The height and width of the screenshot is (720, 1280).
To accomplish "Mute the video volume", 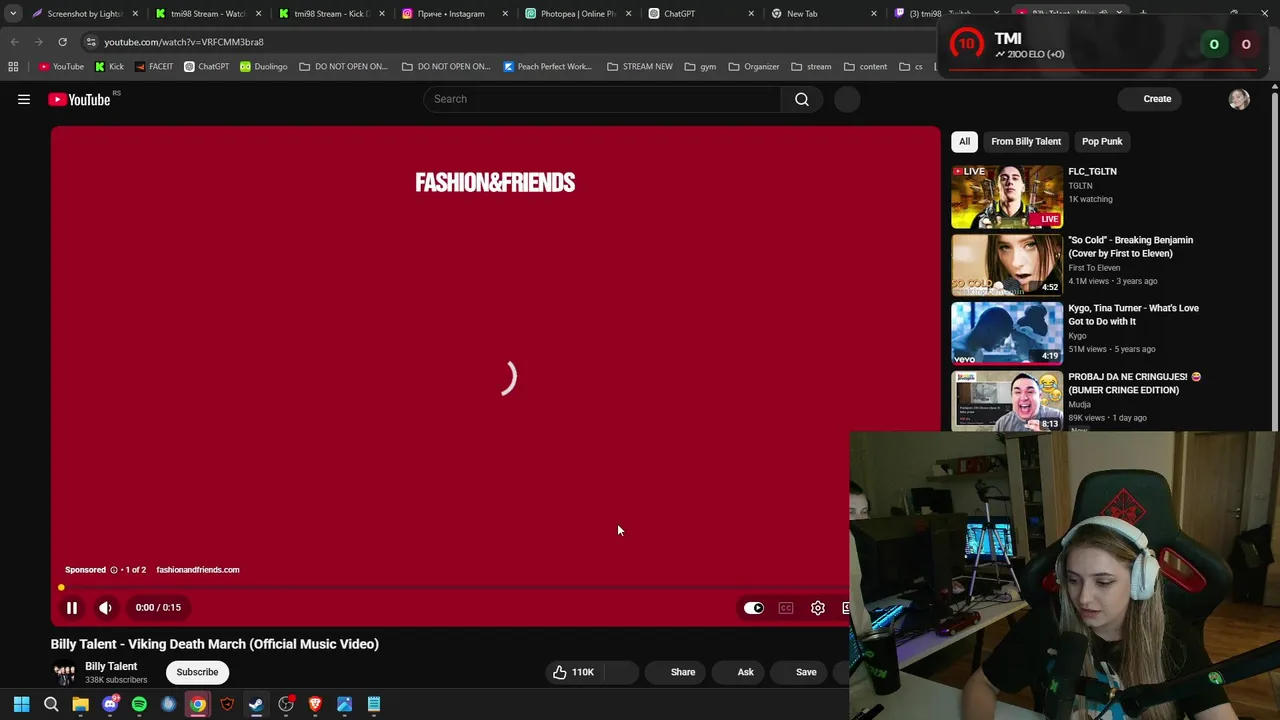I will [x=105, y=607].
